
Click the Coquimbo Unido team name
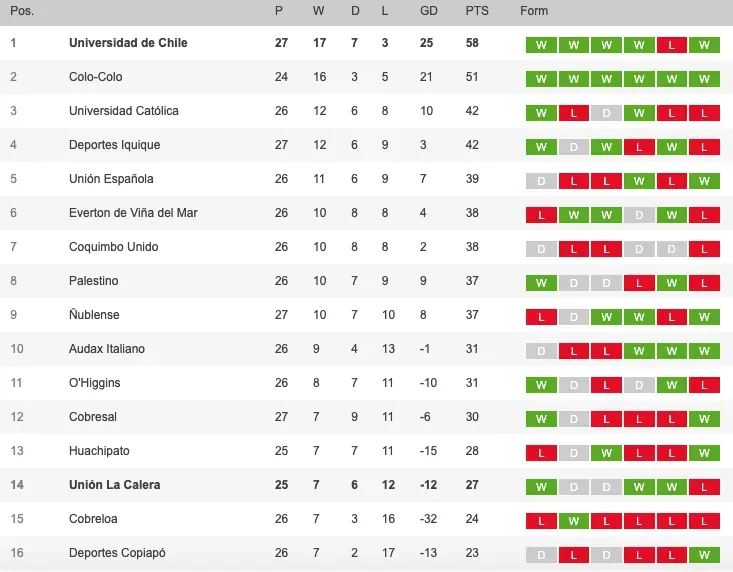click(113, 247)
